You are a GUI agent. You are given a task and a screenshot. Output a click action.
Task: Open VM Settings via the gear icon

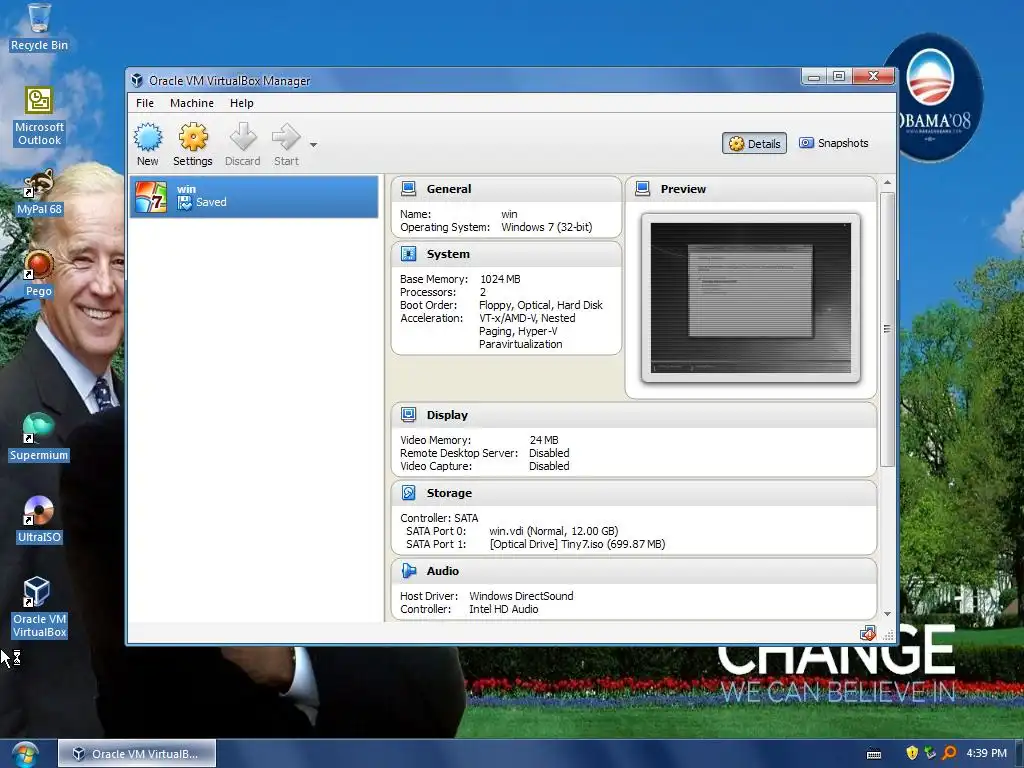193,144
